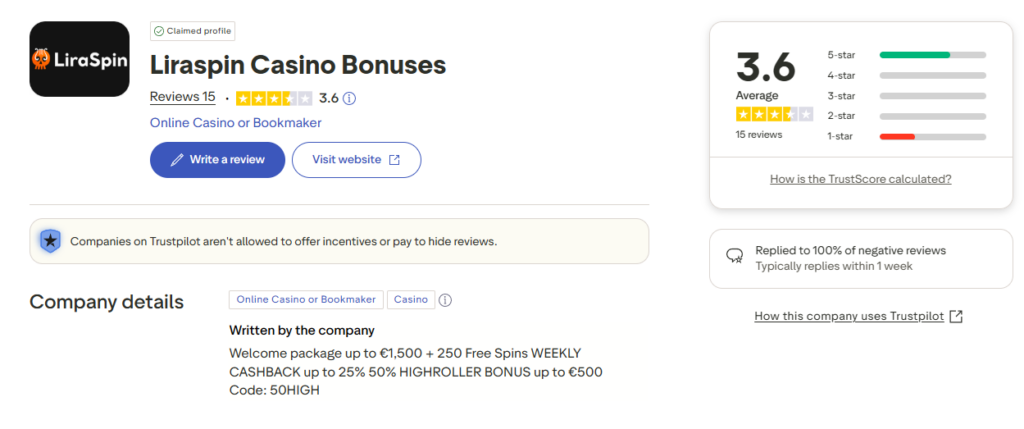Open the Reviews 15 link

(182, 97)
